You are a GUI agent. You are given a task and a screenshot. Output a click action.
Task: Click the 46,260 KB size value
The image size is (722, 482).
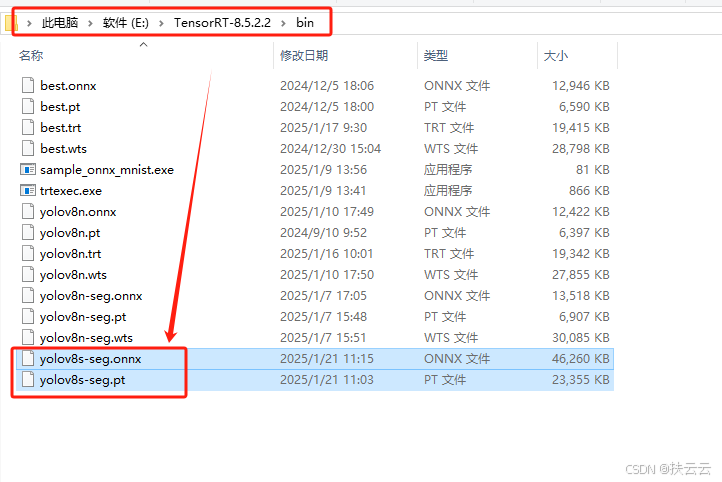(x=581, y=359)
